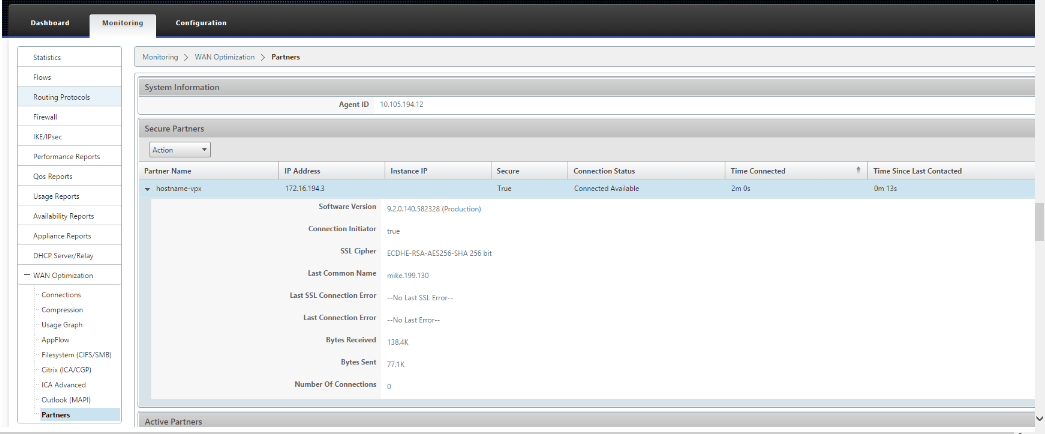Image resolution: width=1045 pixels, height=434 pixels.
Task: Open Firewall in the sidebar
Action: point(69,117)
